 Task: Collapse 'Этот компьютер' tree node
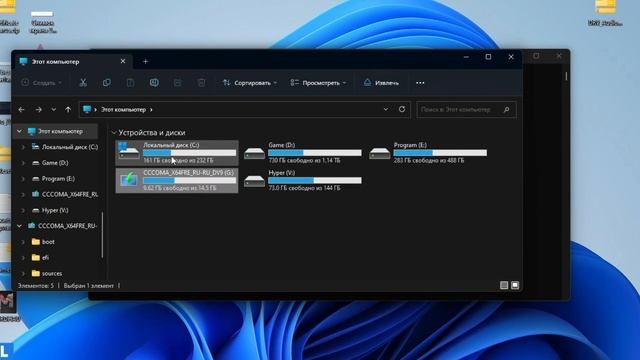pyautogui.click(x=19, y=131)
